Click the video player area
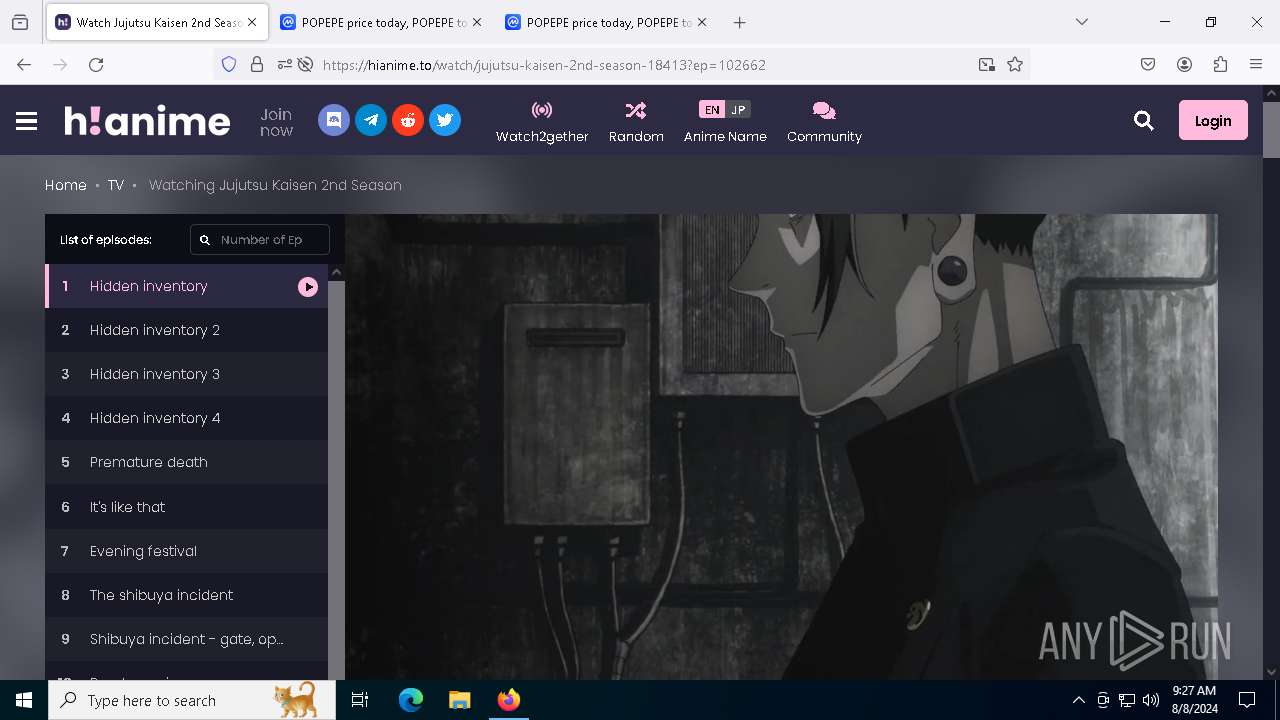The image size is (1280, 720). [781, 447]
